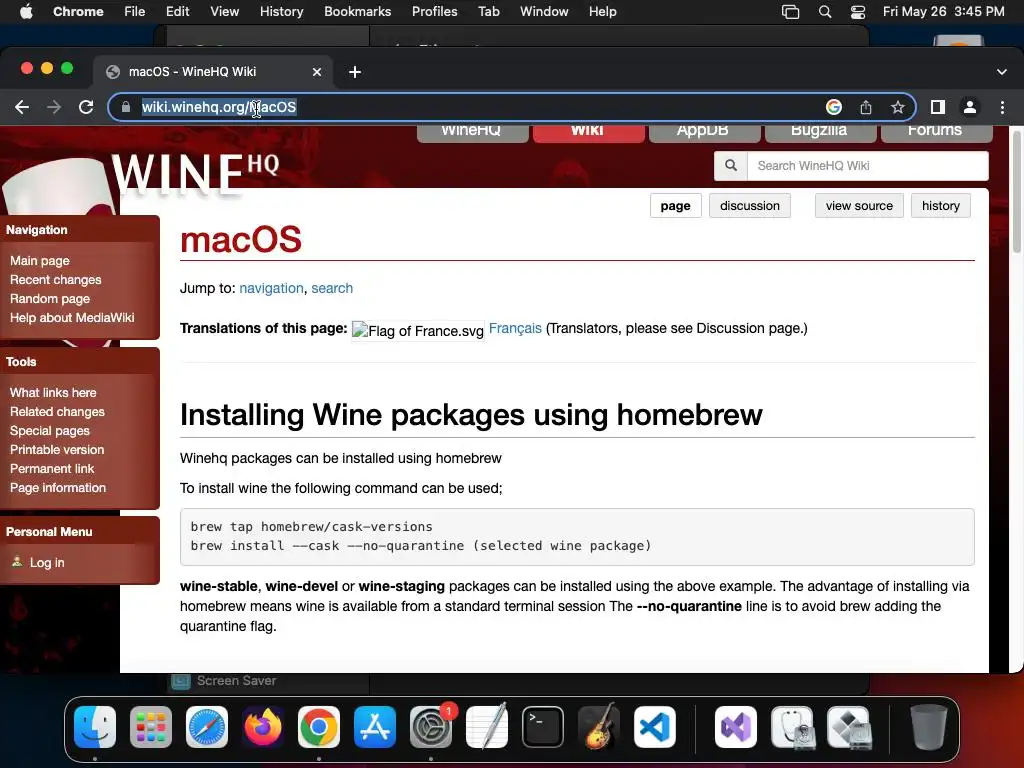This screenshot has width=1024, height=768.
Task: Open the Français translation link
Action: coord(515,328)
